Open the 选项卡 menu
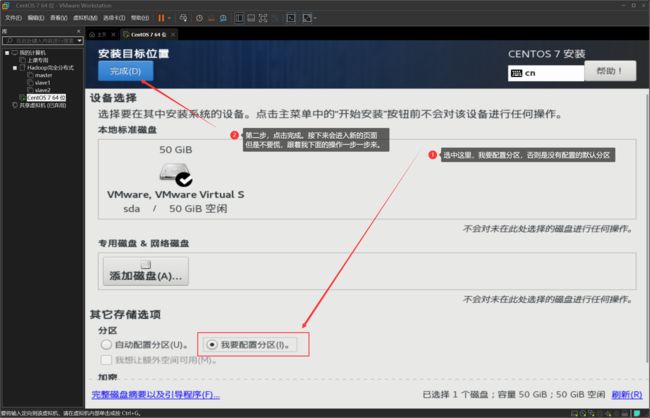Image resolution: width=650 pixels, height=418 pixels. click(x=114, y=18)
